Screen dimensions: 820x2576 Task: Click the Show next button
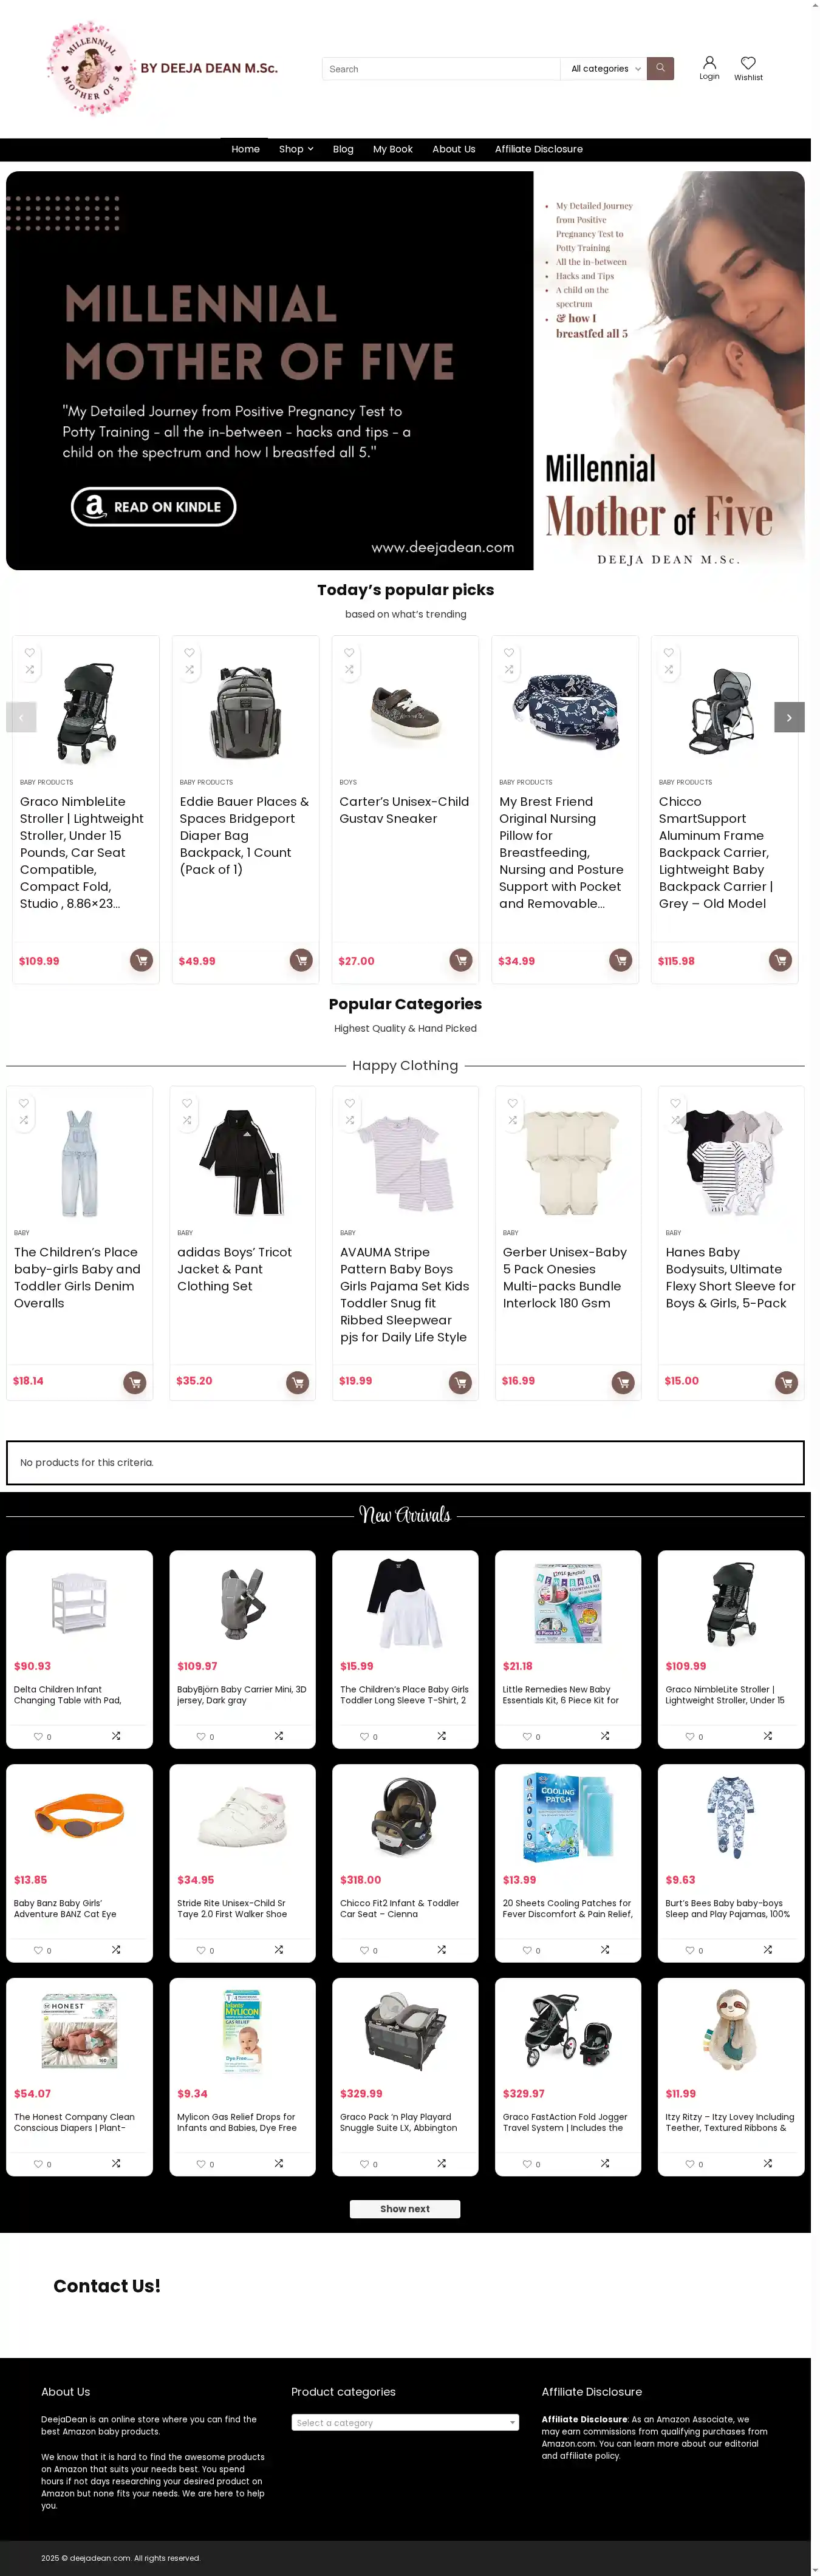(x=405, y=2208)
